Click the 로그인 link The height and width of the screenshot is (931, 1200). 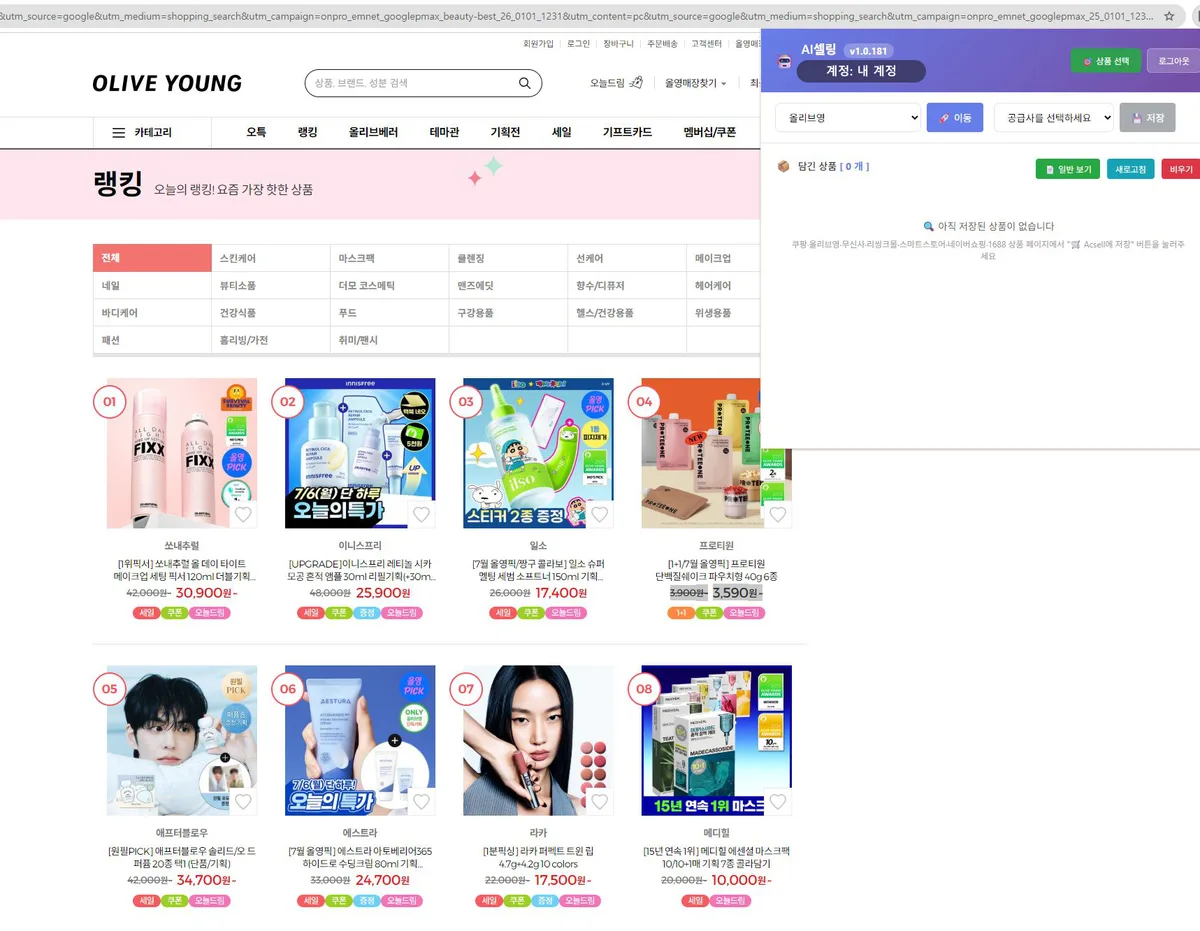pos(578,44)
